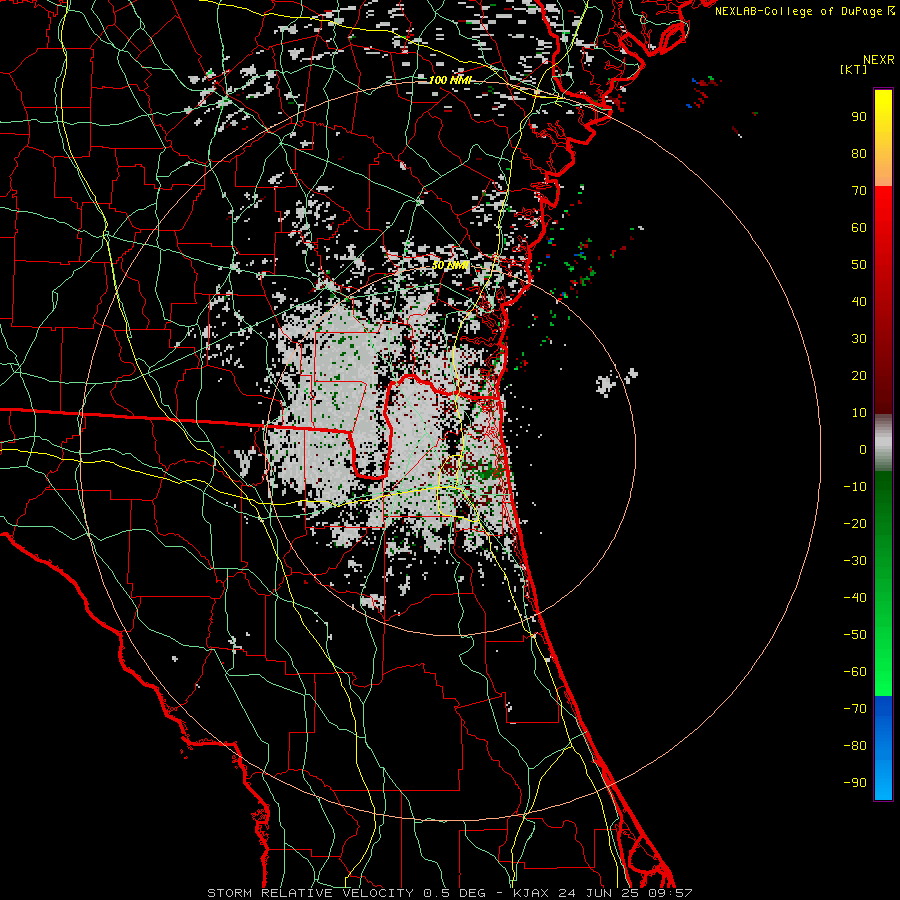Click the -20 value on velocity scale

tap(855, 523)
